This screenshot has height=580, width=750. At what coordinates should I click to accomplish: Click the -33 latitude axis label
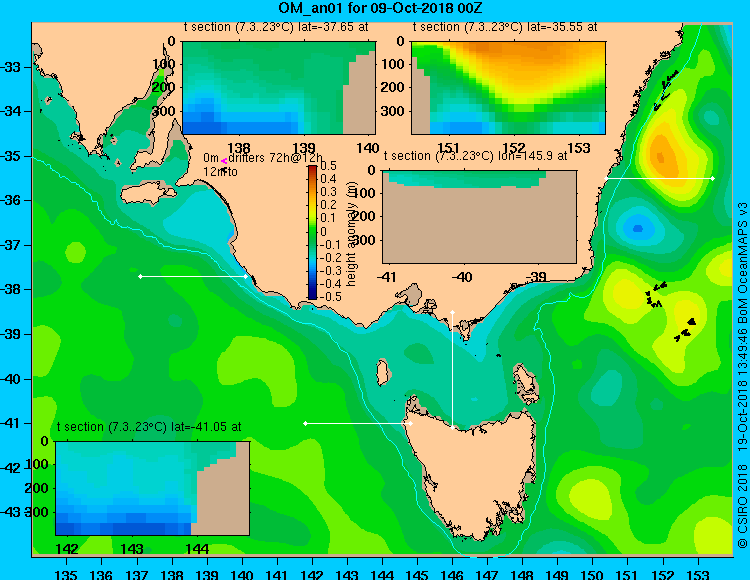pos(11,67)
